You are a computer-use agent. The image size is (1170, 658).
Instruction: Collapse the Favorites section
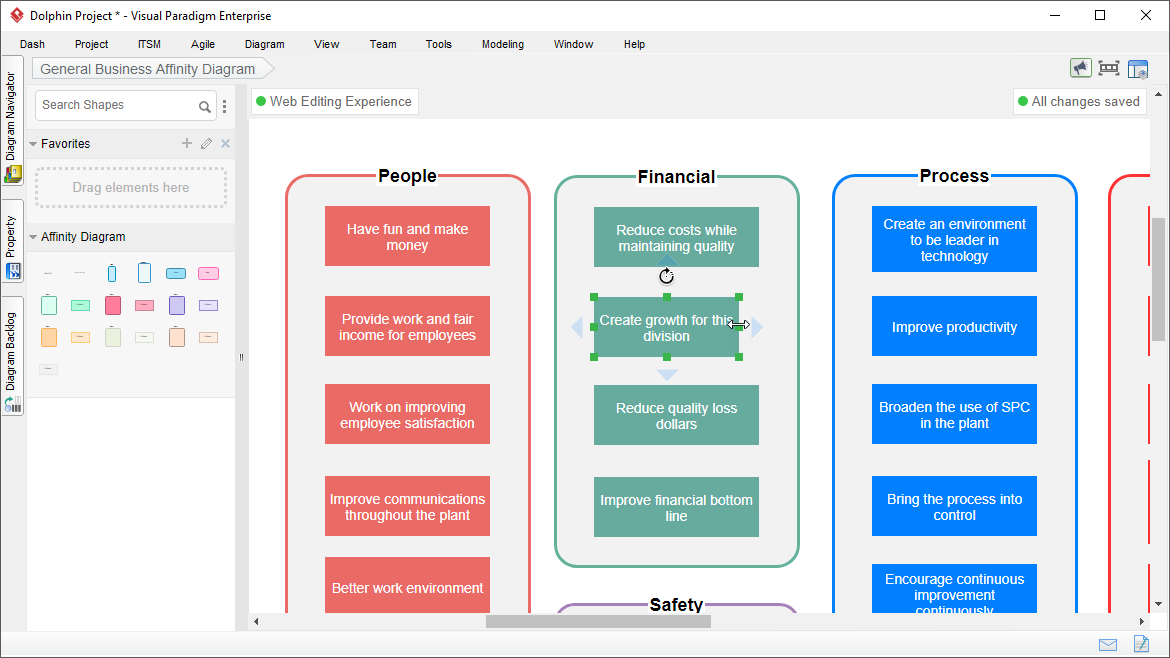pyautogui.click(x=33, y=144)
